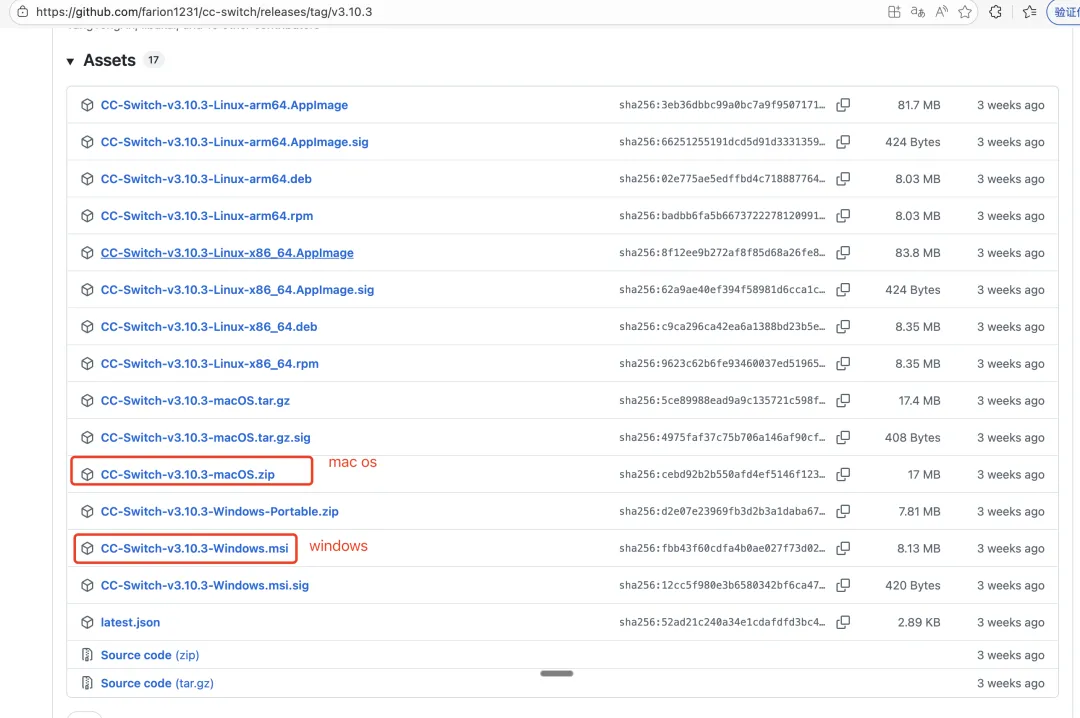Download CC-Switch-v3.10.3-macOS.zip

point(187,474)
